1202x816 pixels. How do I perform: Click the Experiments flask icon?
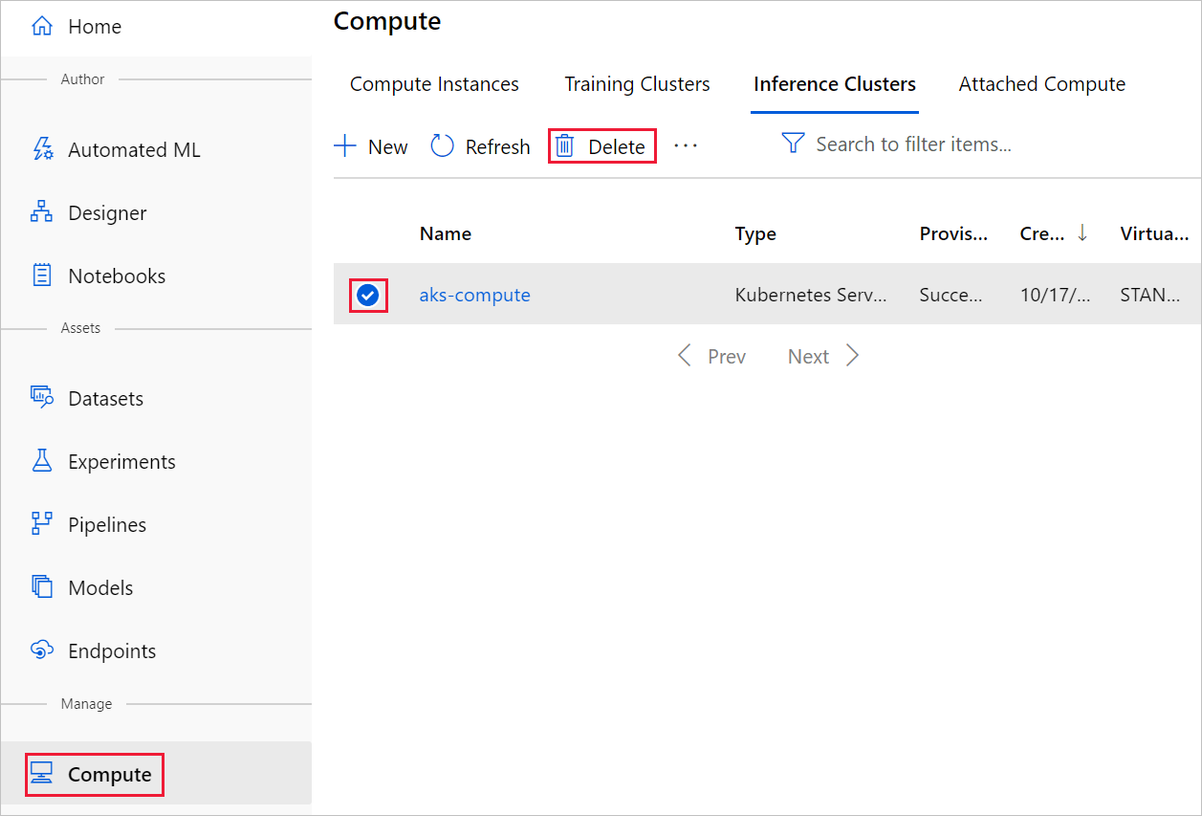coord(42,461)
